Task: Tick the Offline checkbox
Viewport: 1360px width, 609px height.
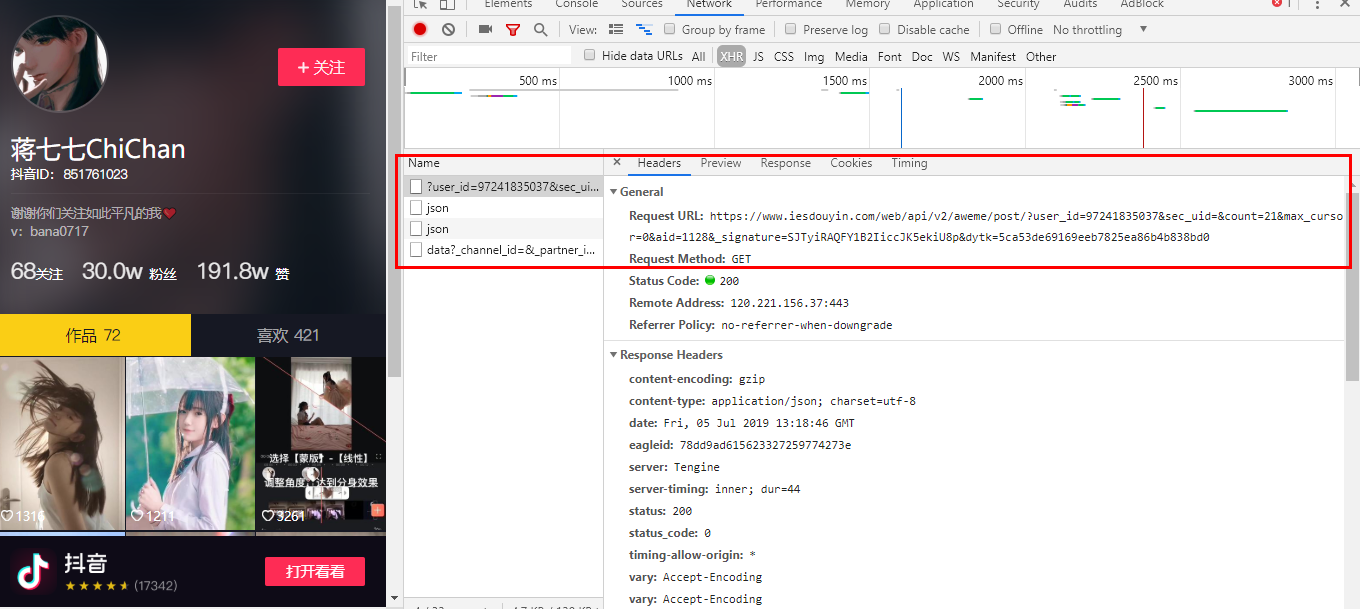Action: [996, 29]
